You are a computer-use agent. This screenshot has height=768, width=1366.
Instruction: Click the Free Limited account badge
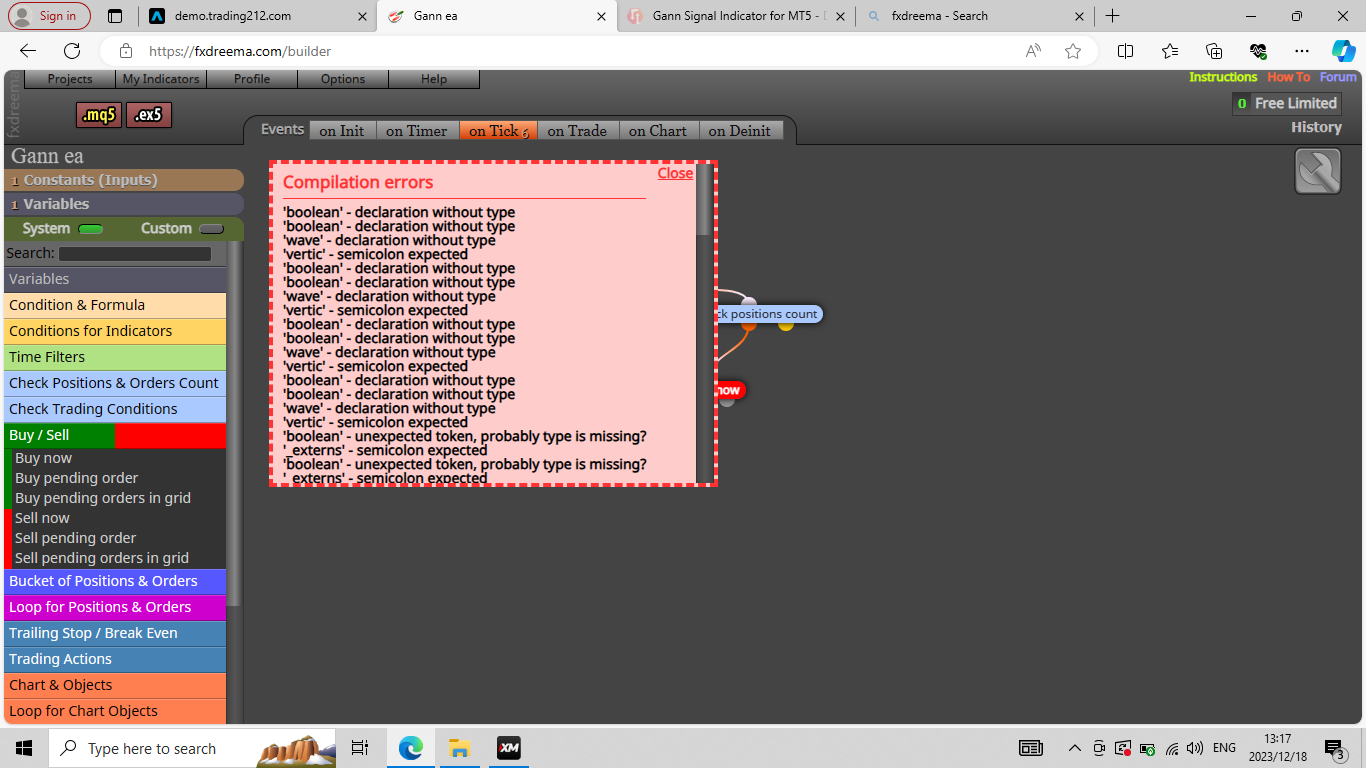point(1286,103)
